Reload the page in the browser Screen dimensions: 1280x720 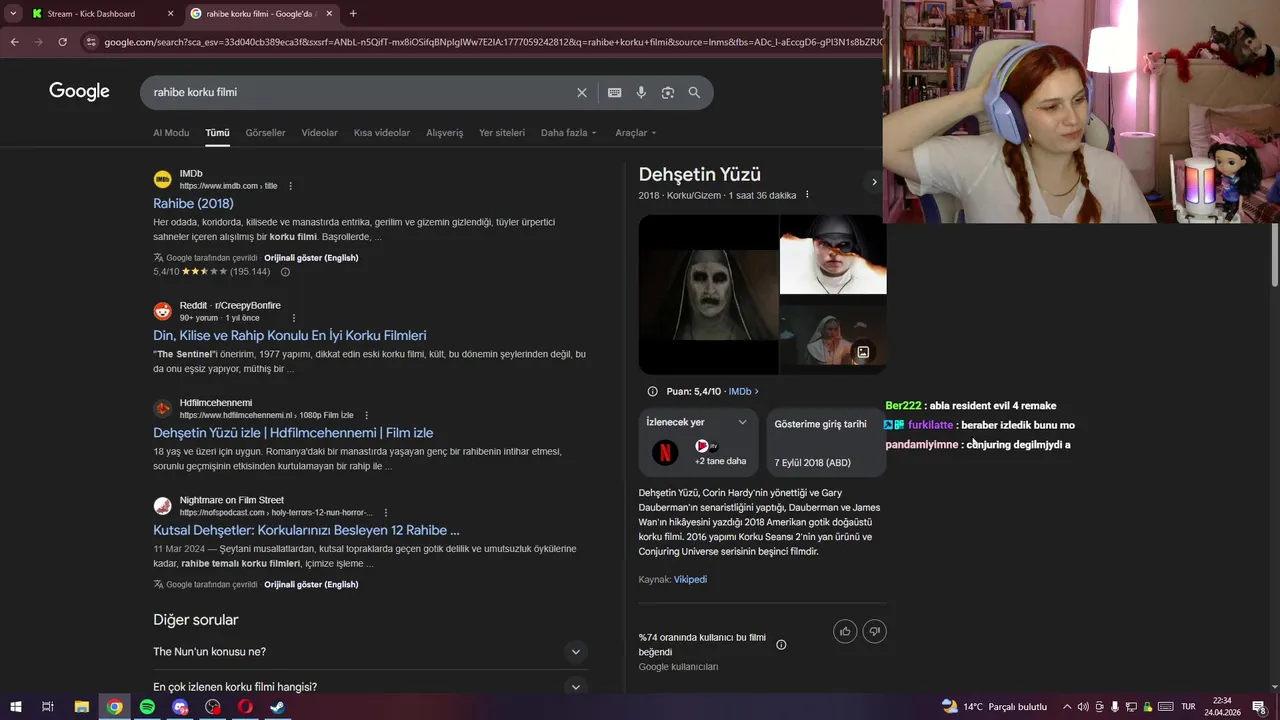click(x=62, y=42)
